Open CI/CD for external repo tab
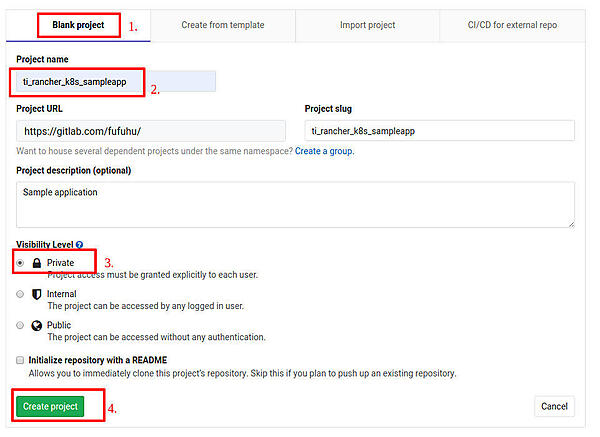 click(512, 25)
